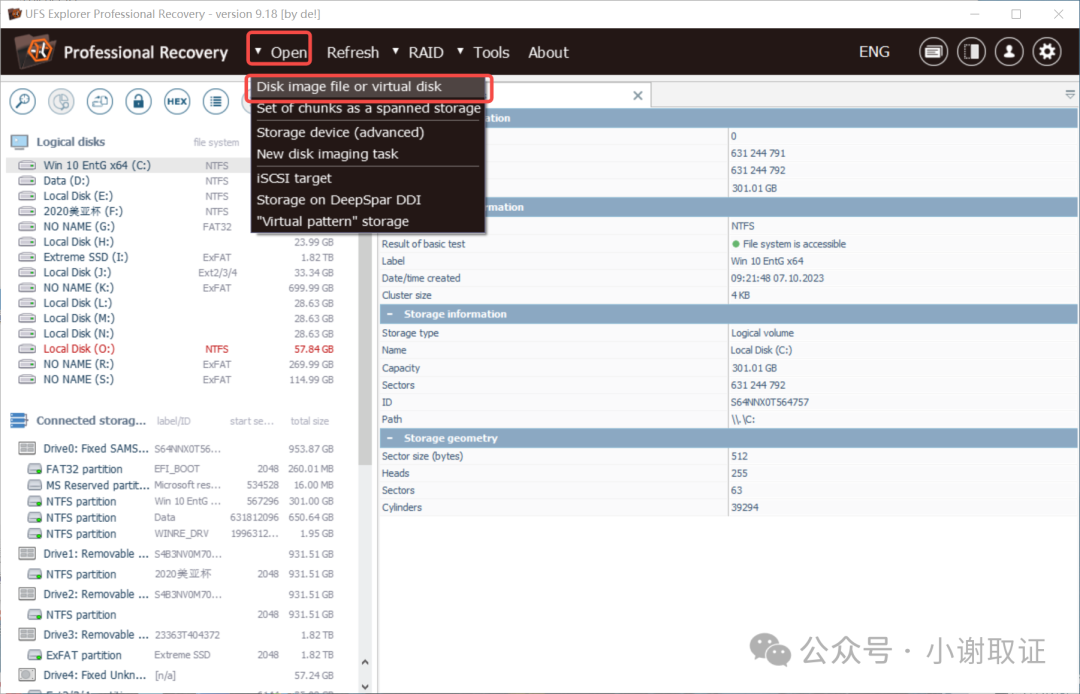Click the ID value S64NNX0T564757
The image size is (1080, 694).
pos(770,402)
